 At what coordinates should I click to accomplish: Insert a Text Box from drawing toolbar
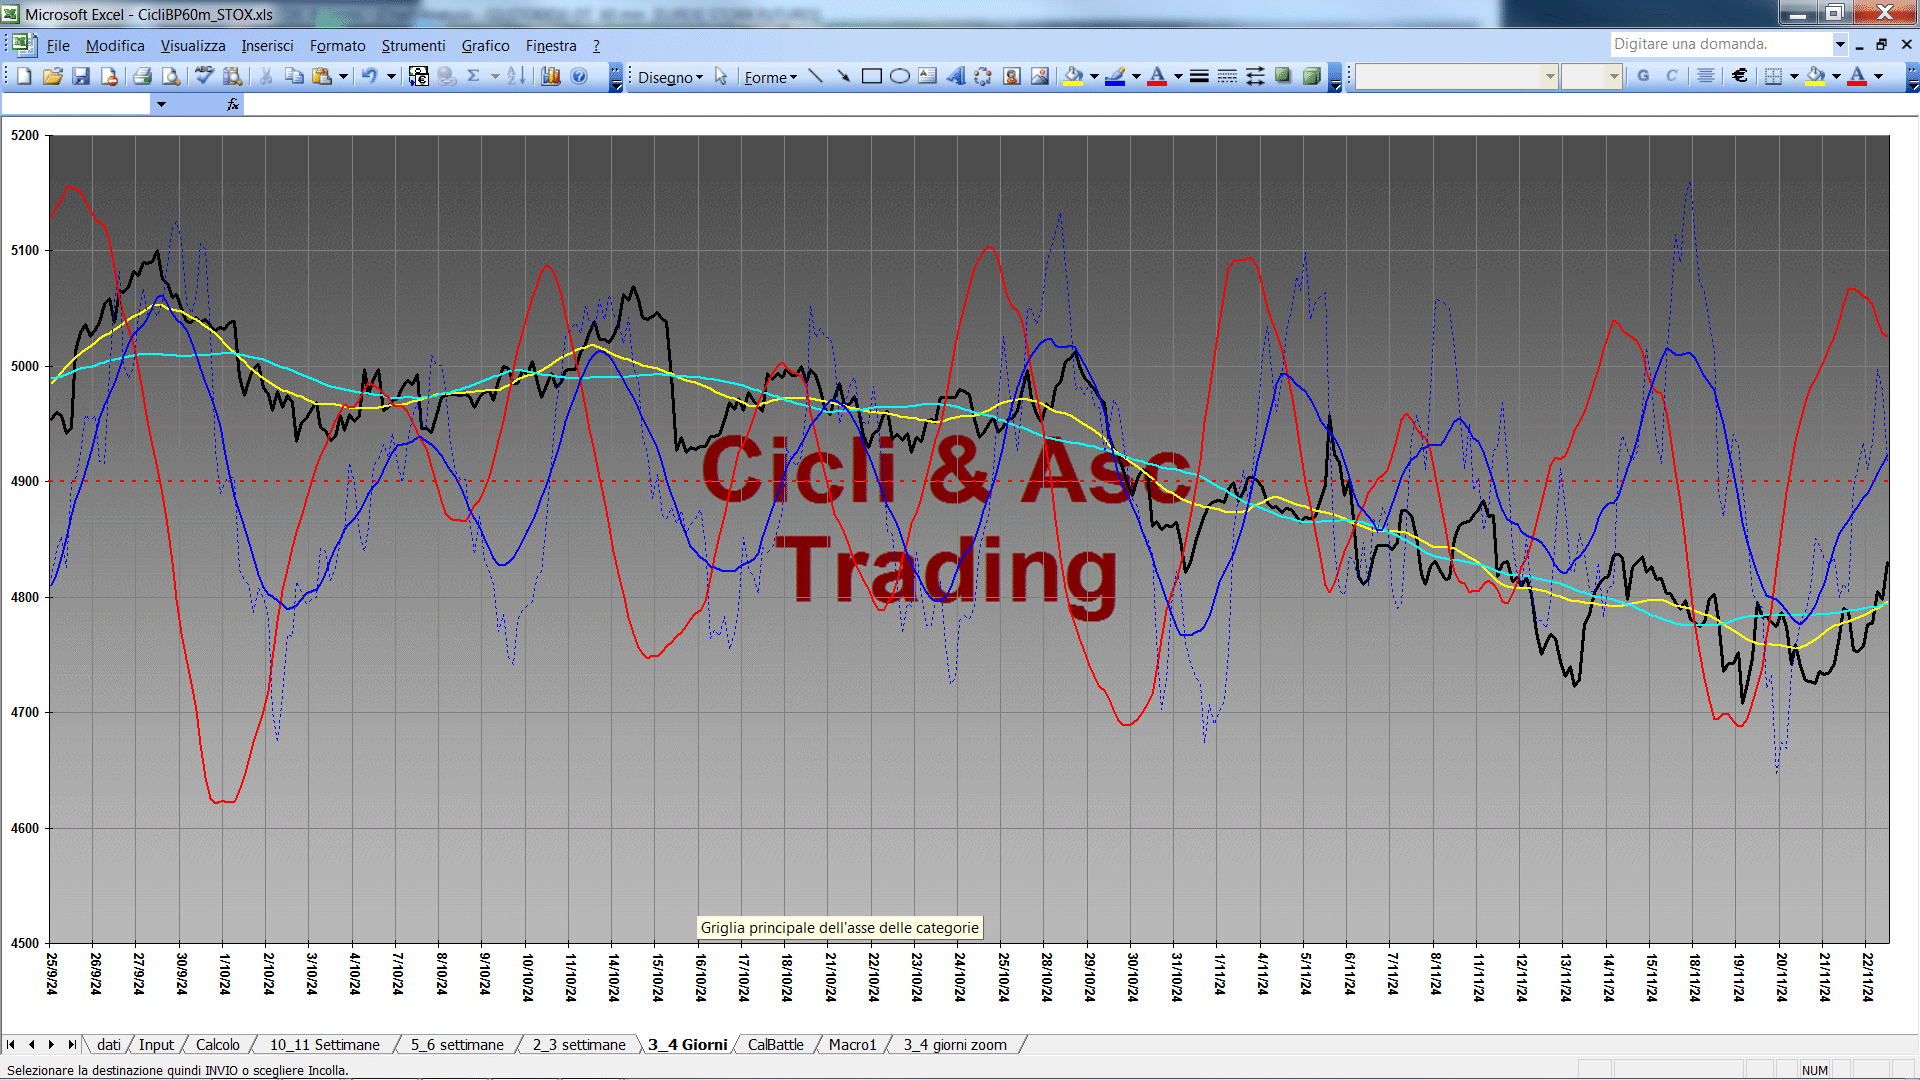(x=928, y=76)
